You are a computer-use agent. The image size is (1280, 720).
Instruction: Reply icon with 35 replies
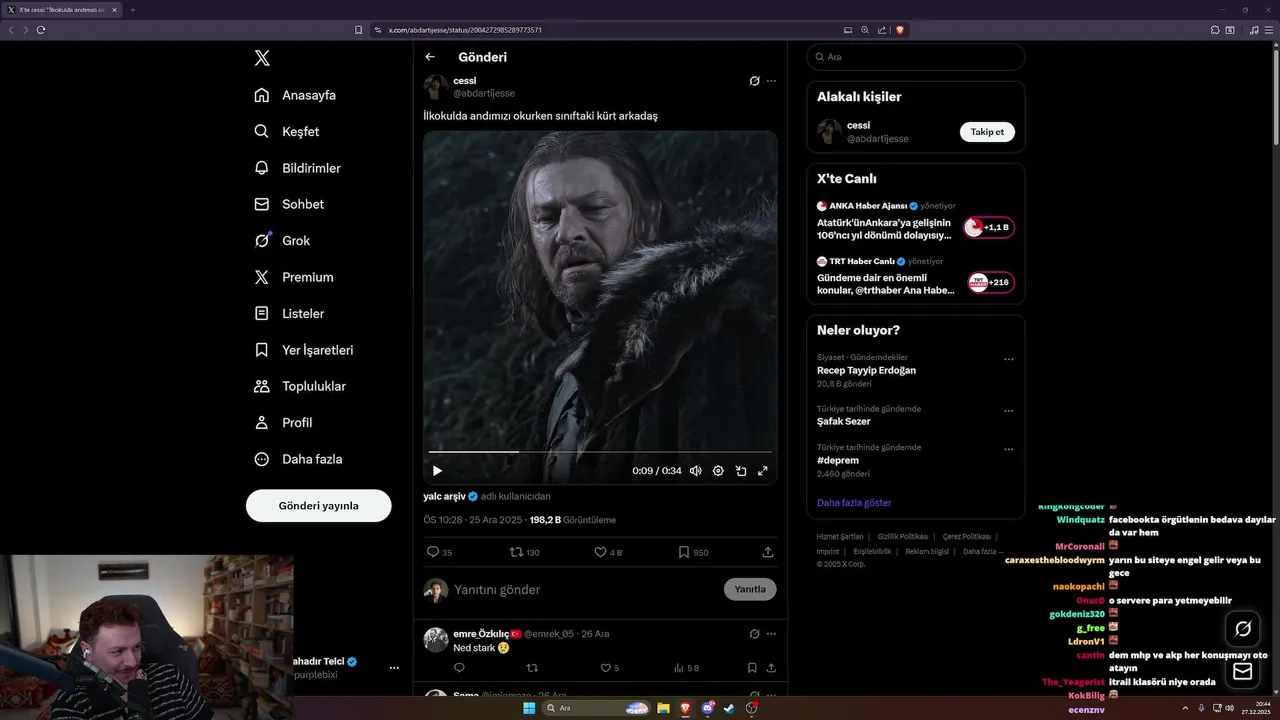pos(440,552)
